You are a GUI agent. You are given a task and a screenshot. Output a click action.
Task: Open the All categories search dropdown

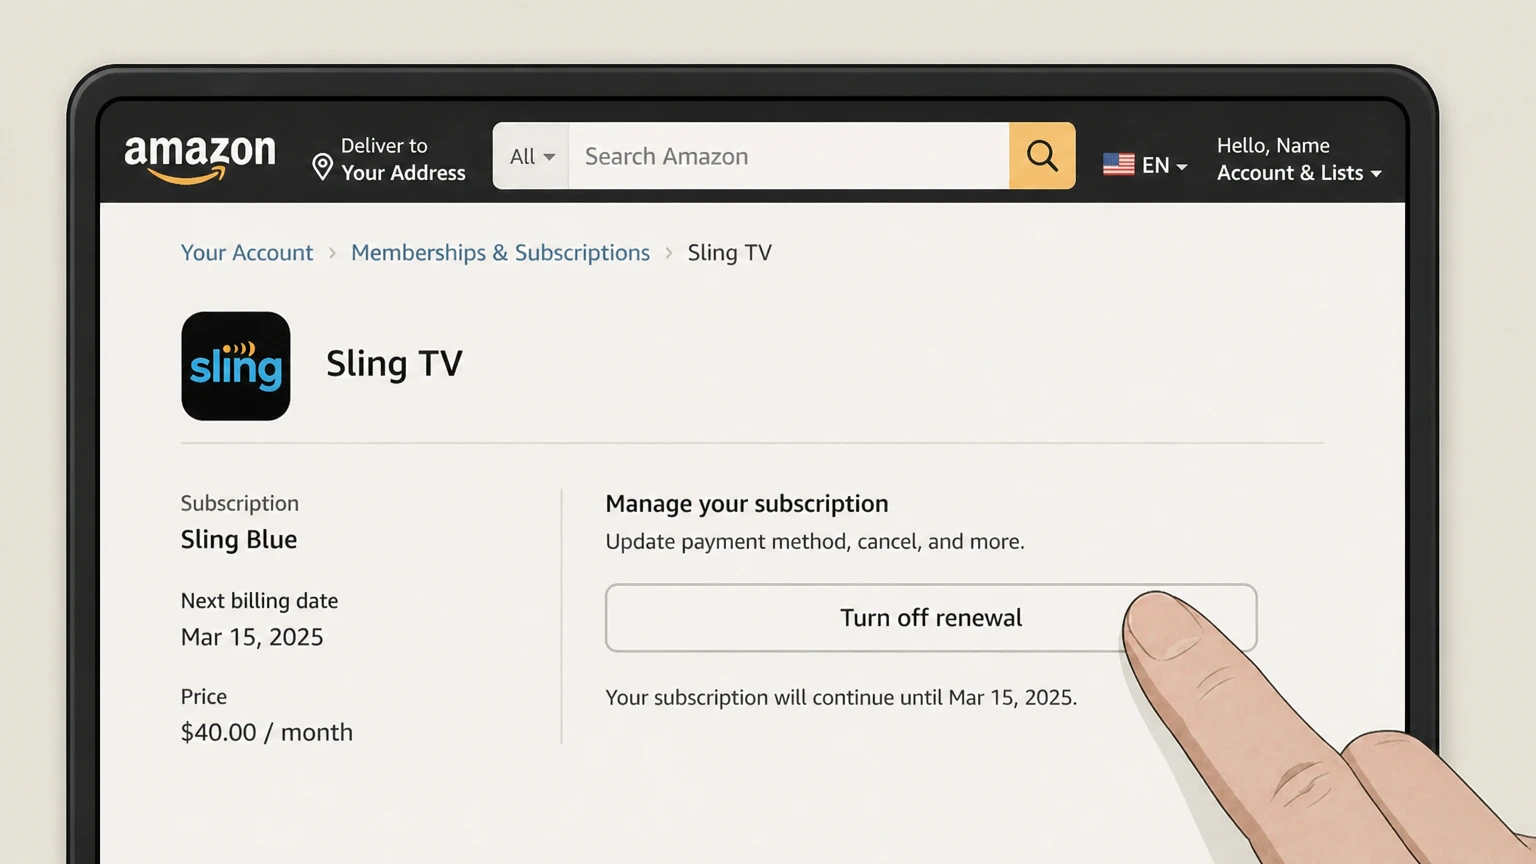point(531,156)
